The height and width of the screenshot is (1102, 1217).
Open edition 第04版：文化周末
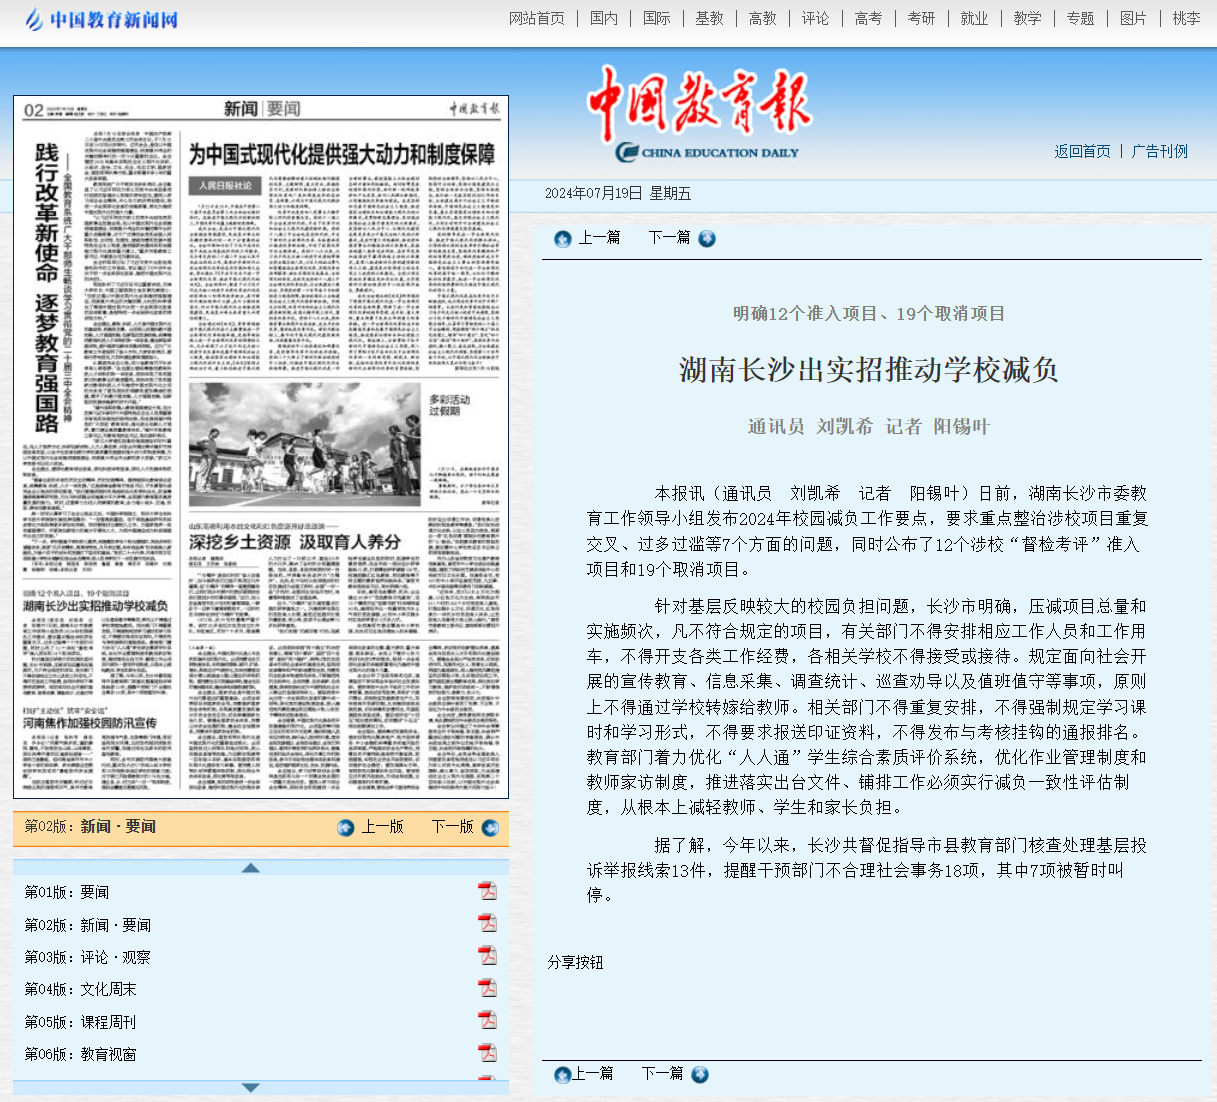[81, 989]
